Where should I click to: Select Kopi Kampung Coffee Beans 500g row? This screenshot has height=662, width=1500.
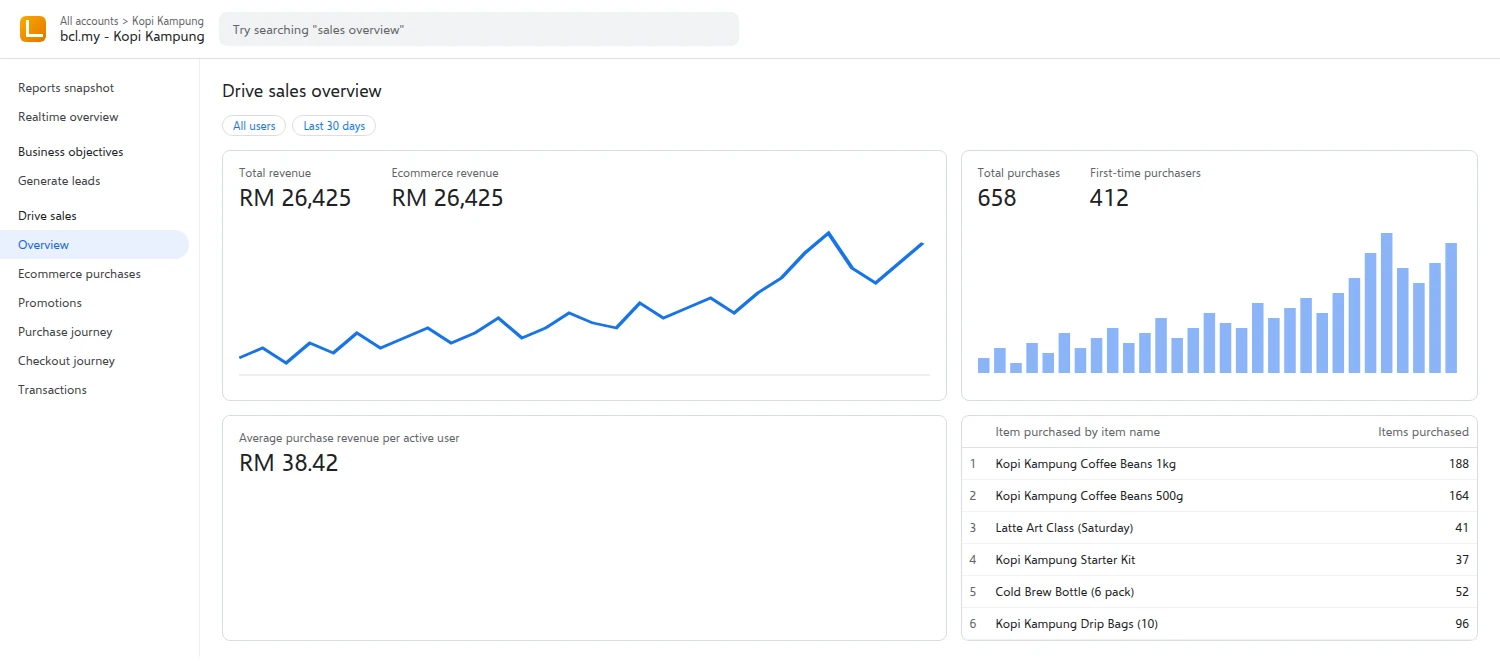tap(1219, 496)
